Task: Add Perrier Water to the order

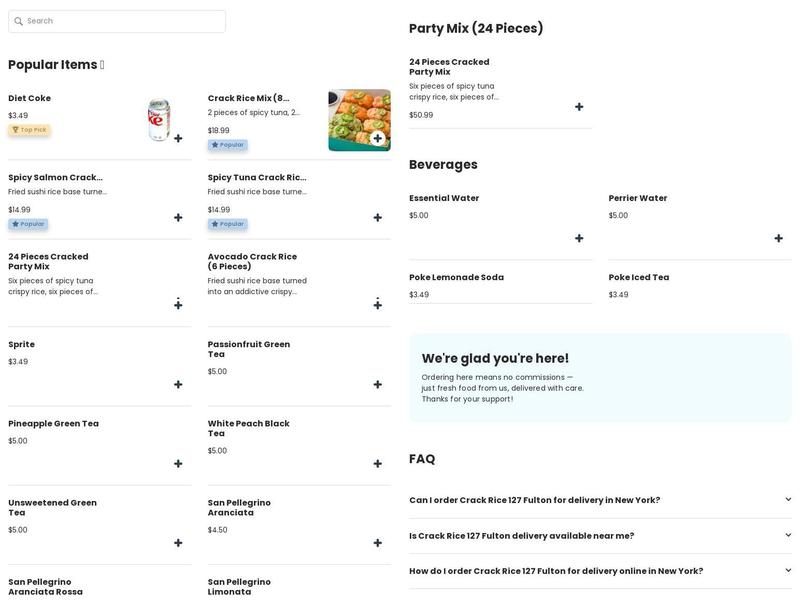Action: pos(778,239)
